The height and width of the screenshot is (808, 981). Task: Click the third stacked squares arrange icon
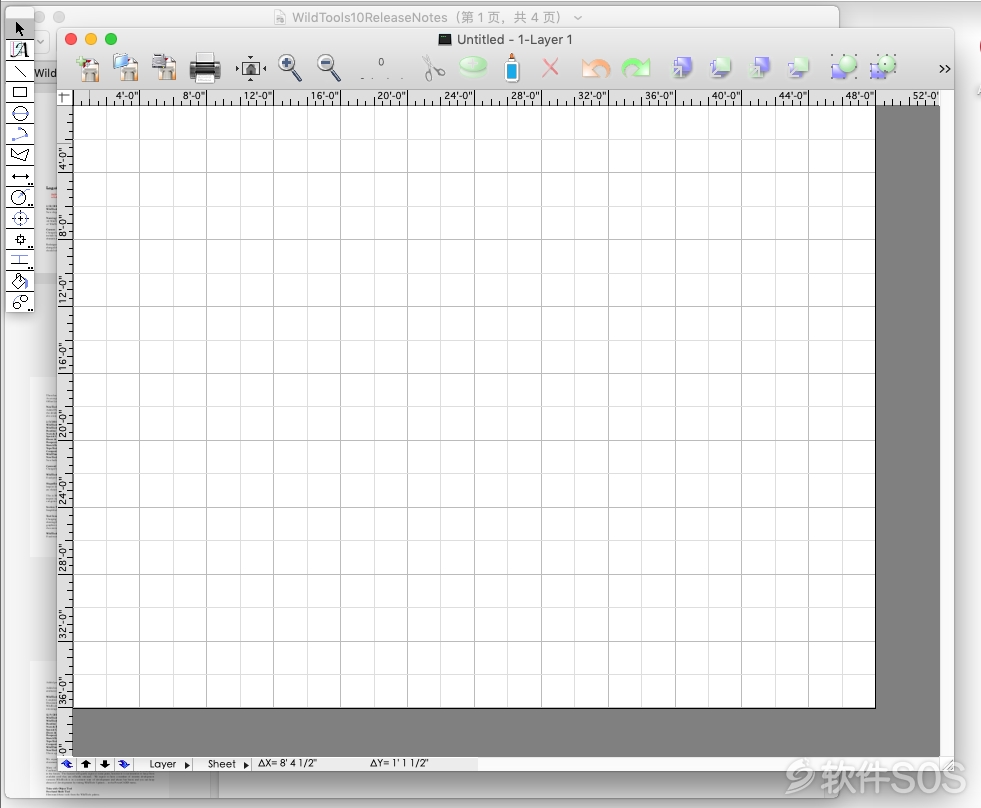(759, 67)
